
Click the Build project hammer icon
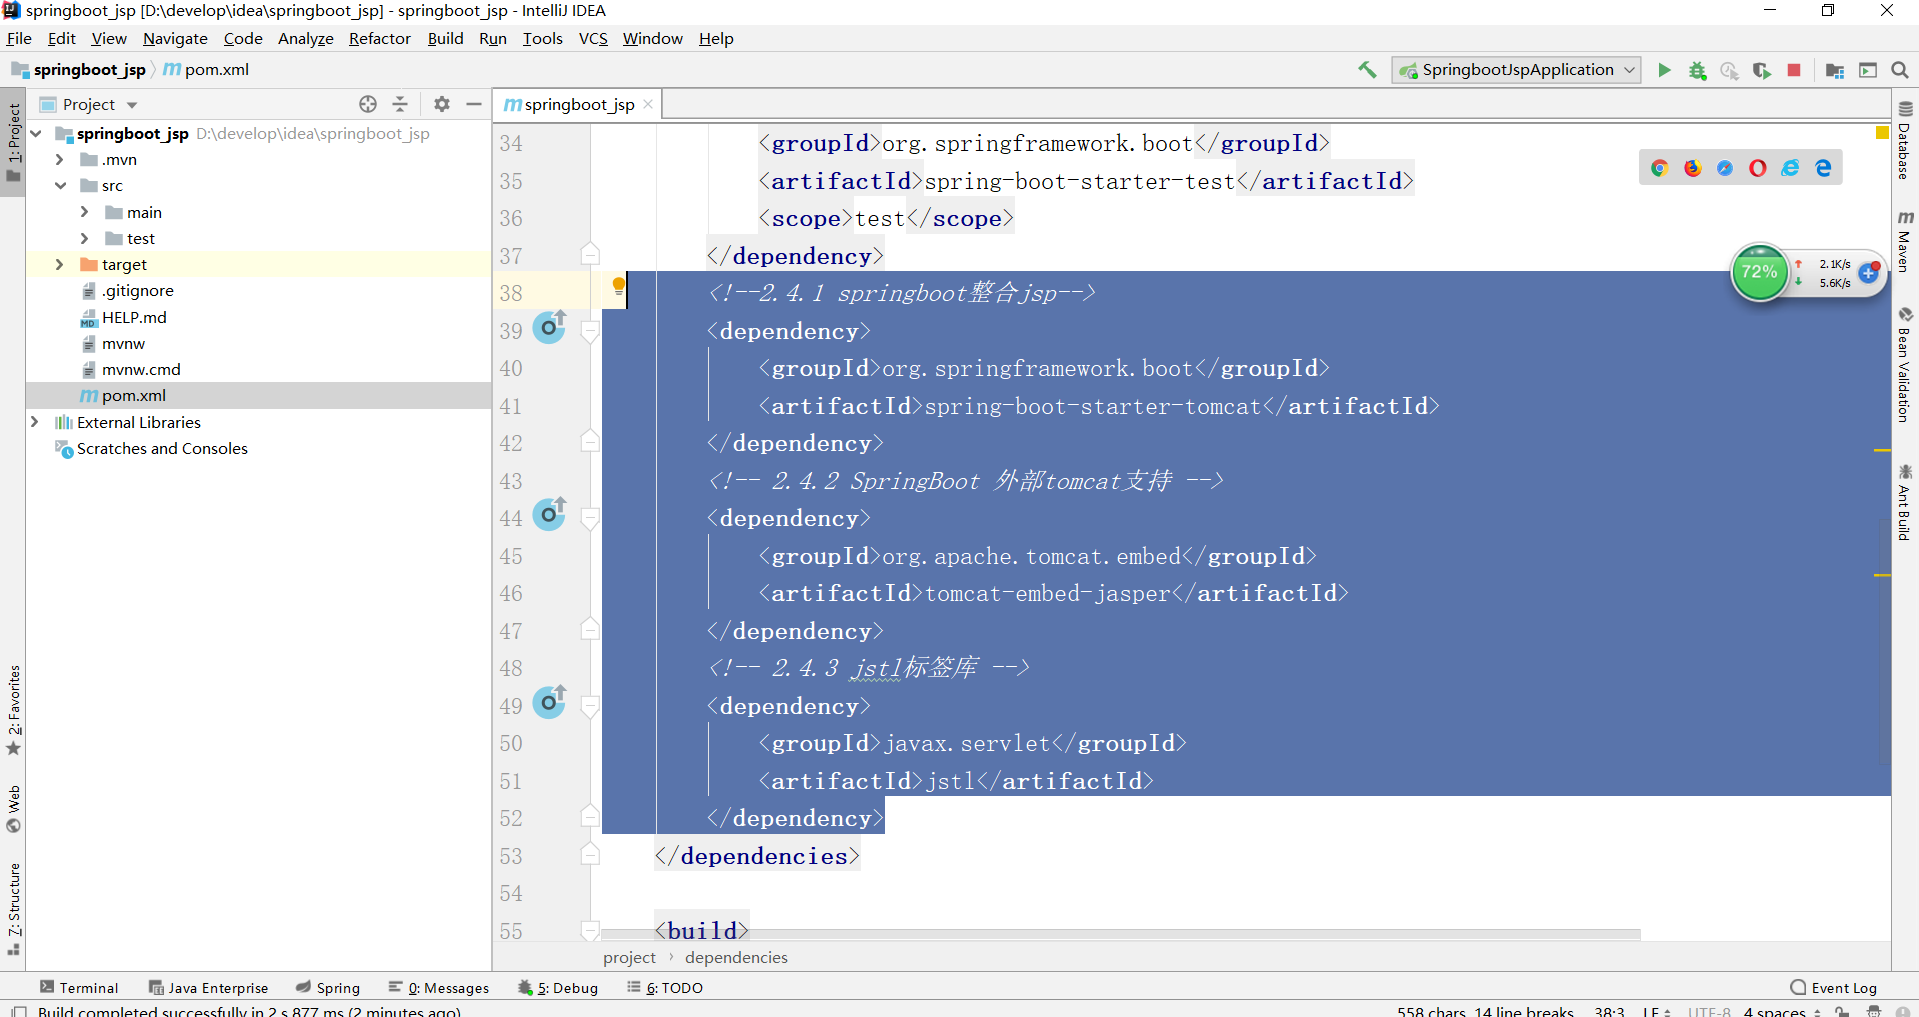click(x=1367, y=70)
